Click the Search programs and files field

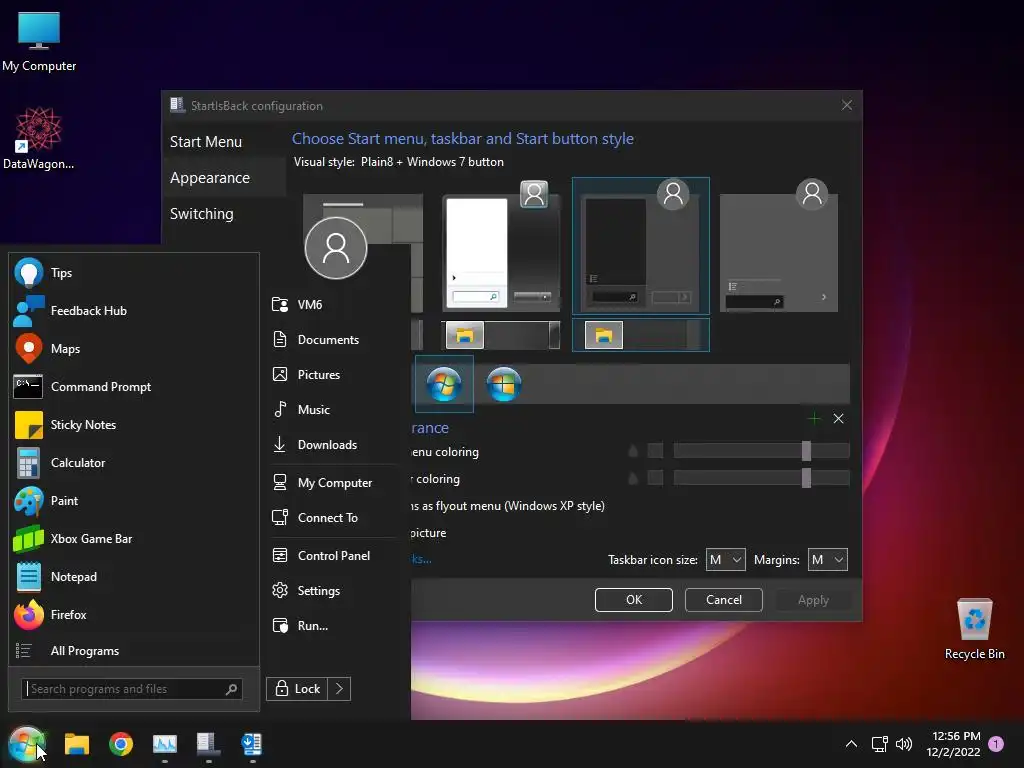132,689
